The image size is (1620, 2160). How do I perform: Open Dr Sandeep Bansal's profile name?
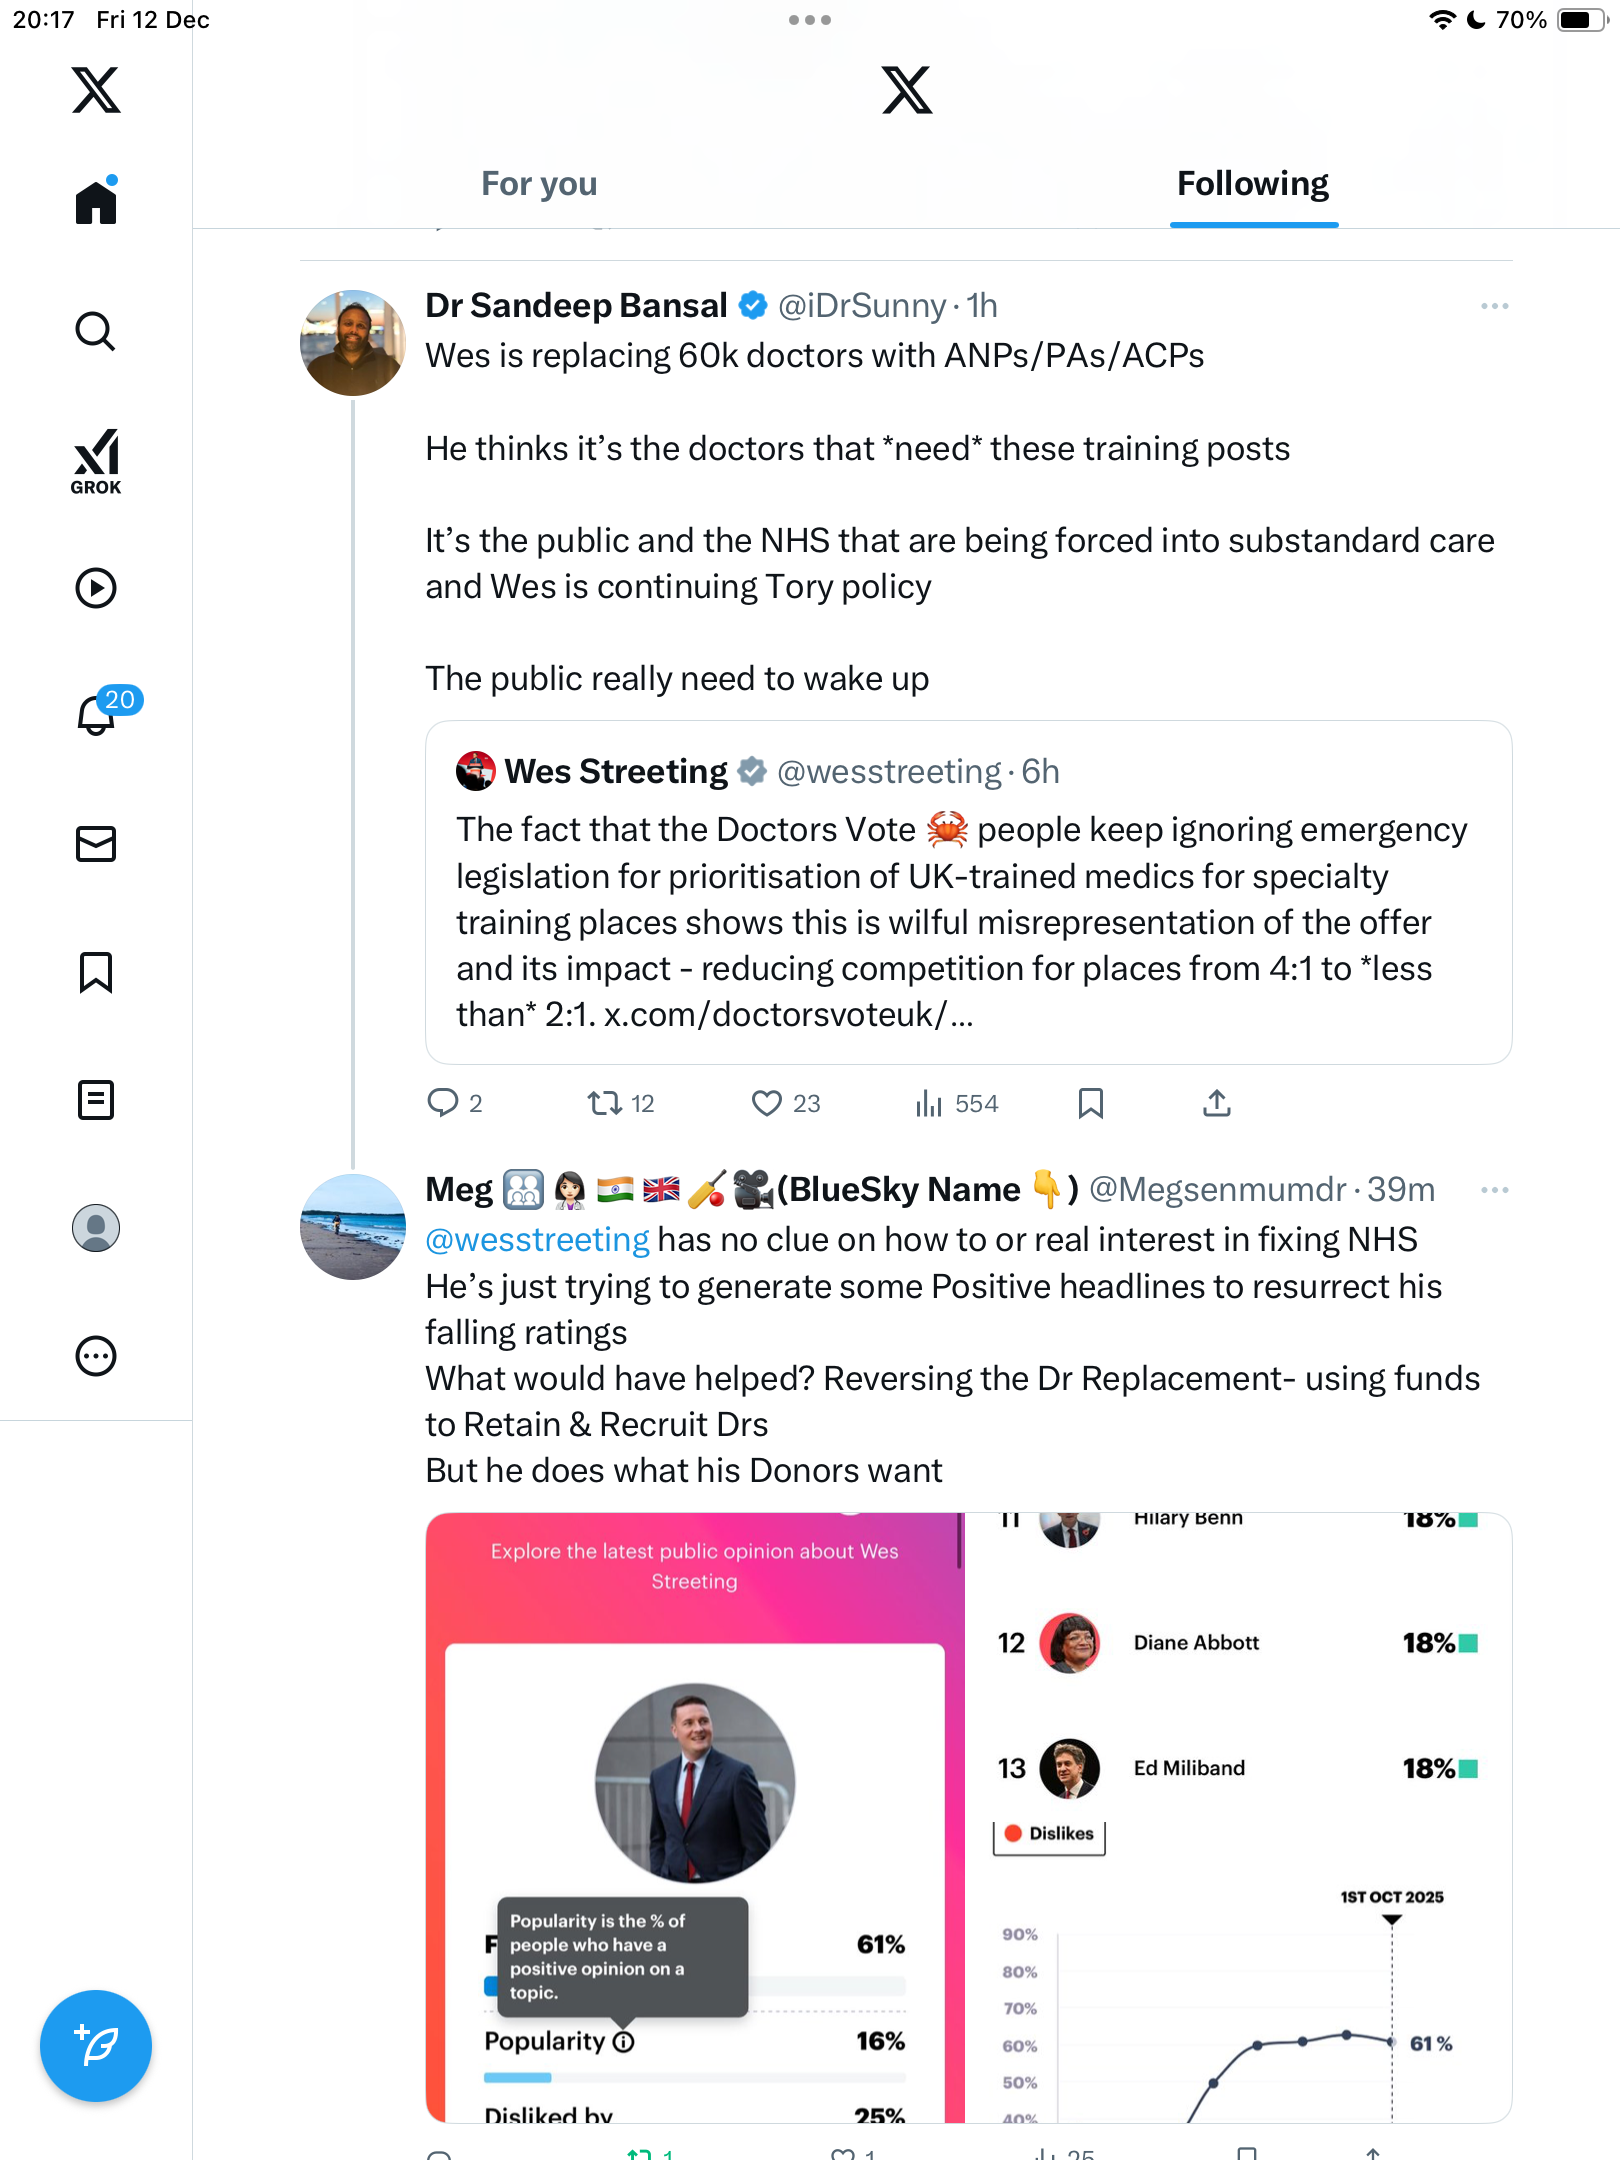pos(576,306)
